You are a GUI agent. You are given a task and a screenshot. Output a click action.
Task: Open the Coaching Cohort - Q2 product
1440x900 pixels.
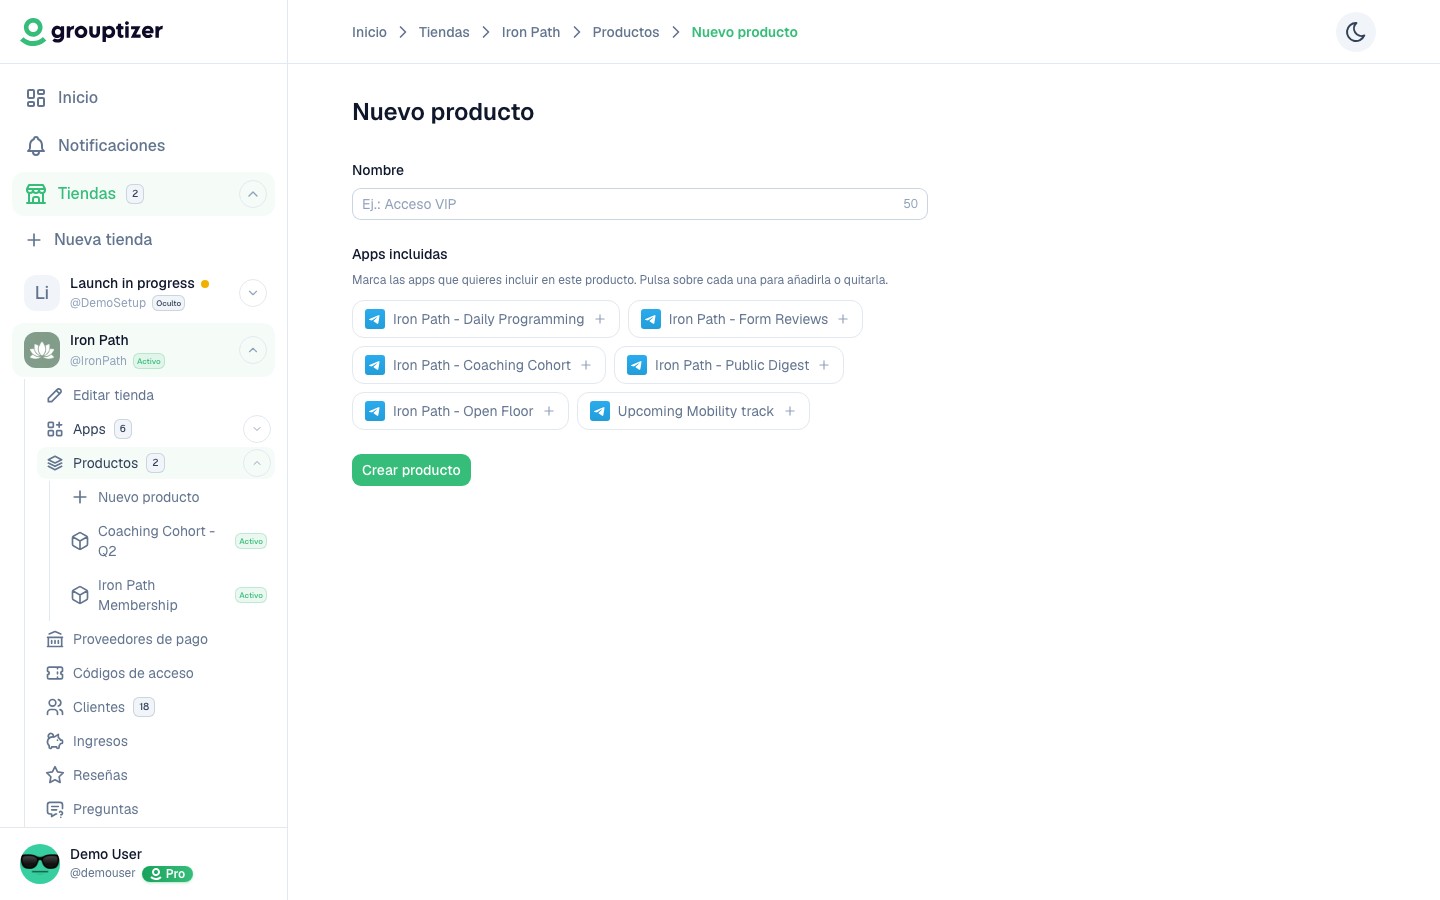pos(168,541)
